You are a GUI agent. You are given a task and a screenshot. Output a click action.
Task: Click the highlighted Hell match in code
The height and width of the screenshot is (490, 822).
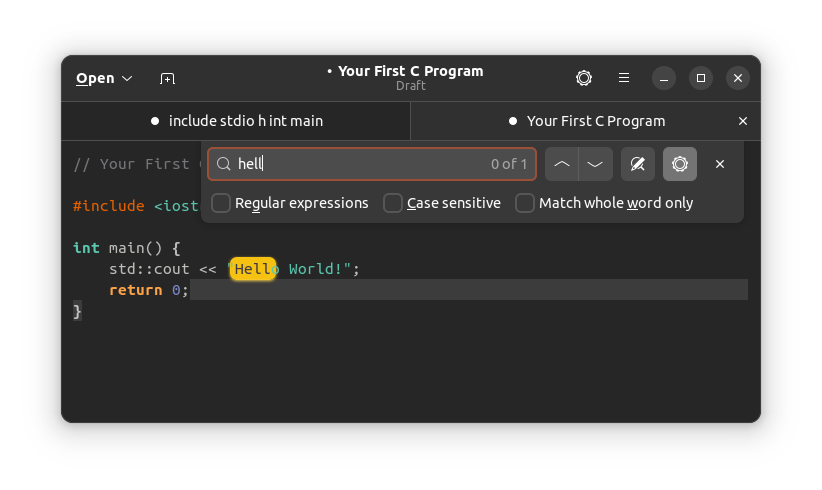[253, 269]
